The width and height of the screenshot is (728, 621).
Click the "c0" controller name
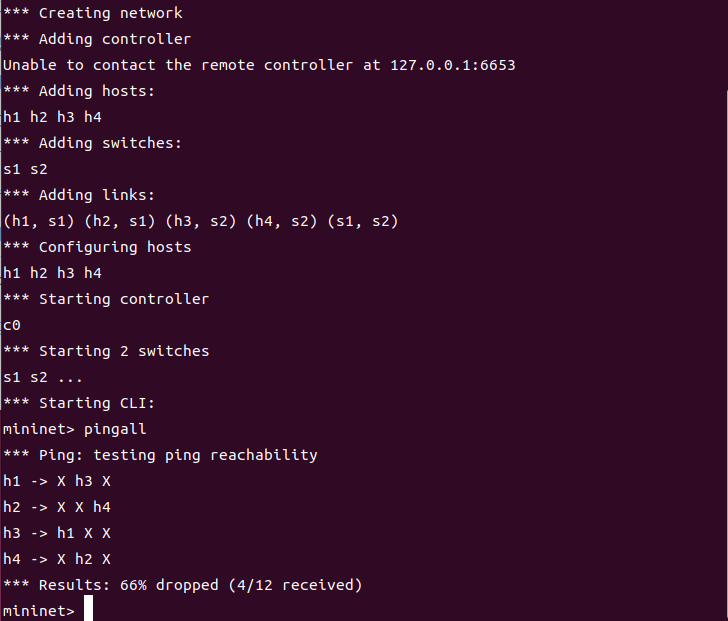pos(12,325)
